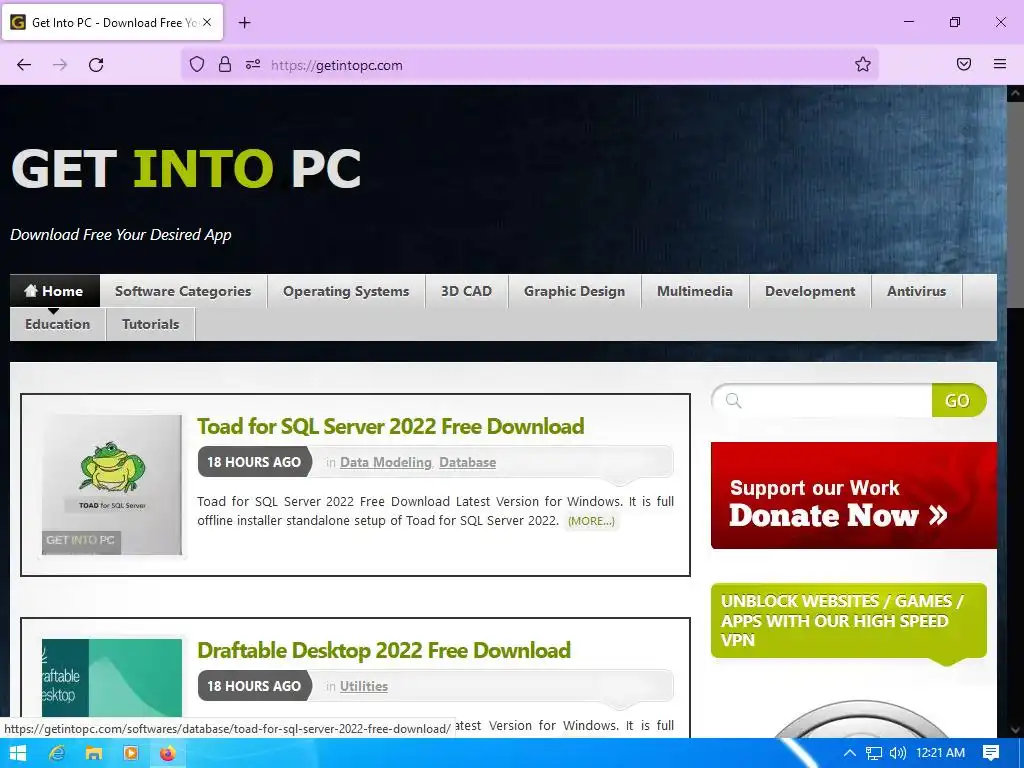Click the Firefox taskbar icon

(168, 753)
